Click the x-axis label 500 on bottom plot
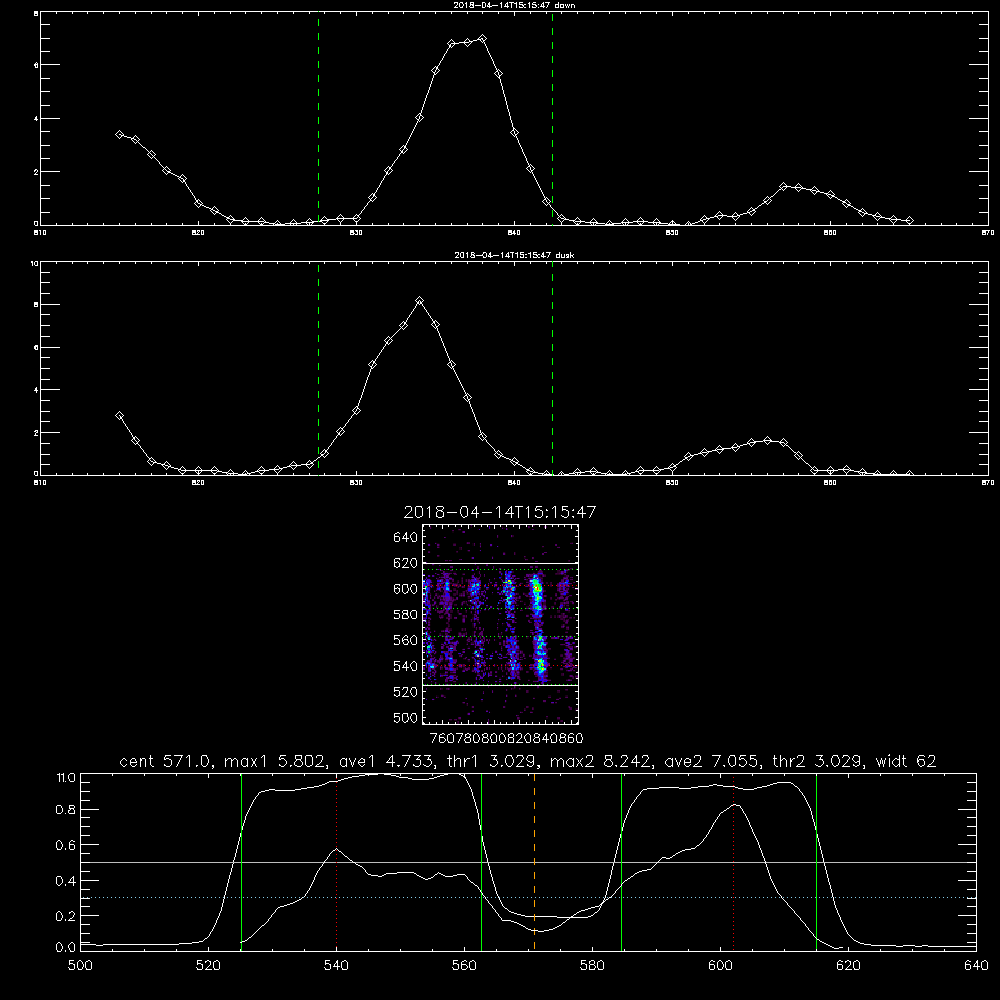The width and height of the screenshot is (1000, 1000). [x=80, y=966]
